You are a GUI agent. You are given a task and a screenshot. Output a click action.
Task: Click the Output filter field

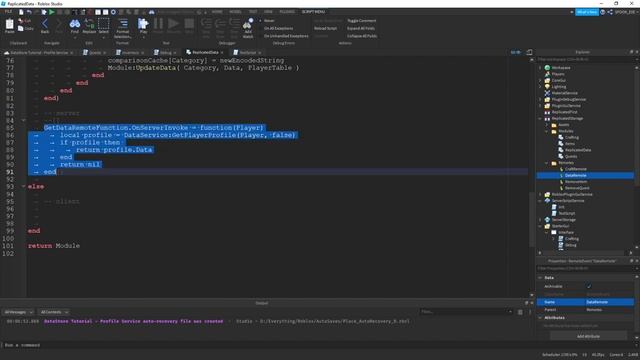pyautogui.click(x=466, y=312)
